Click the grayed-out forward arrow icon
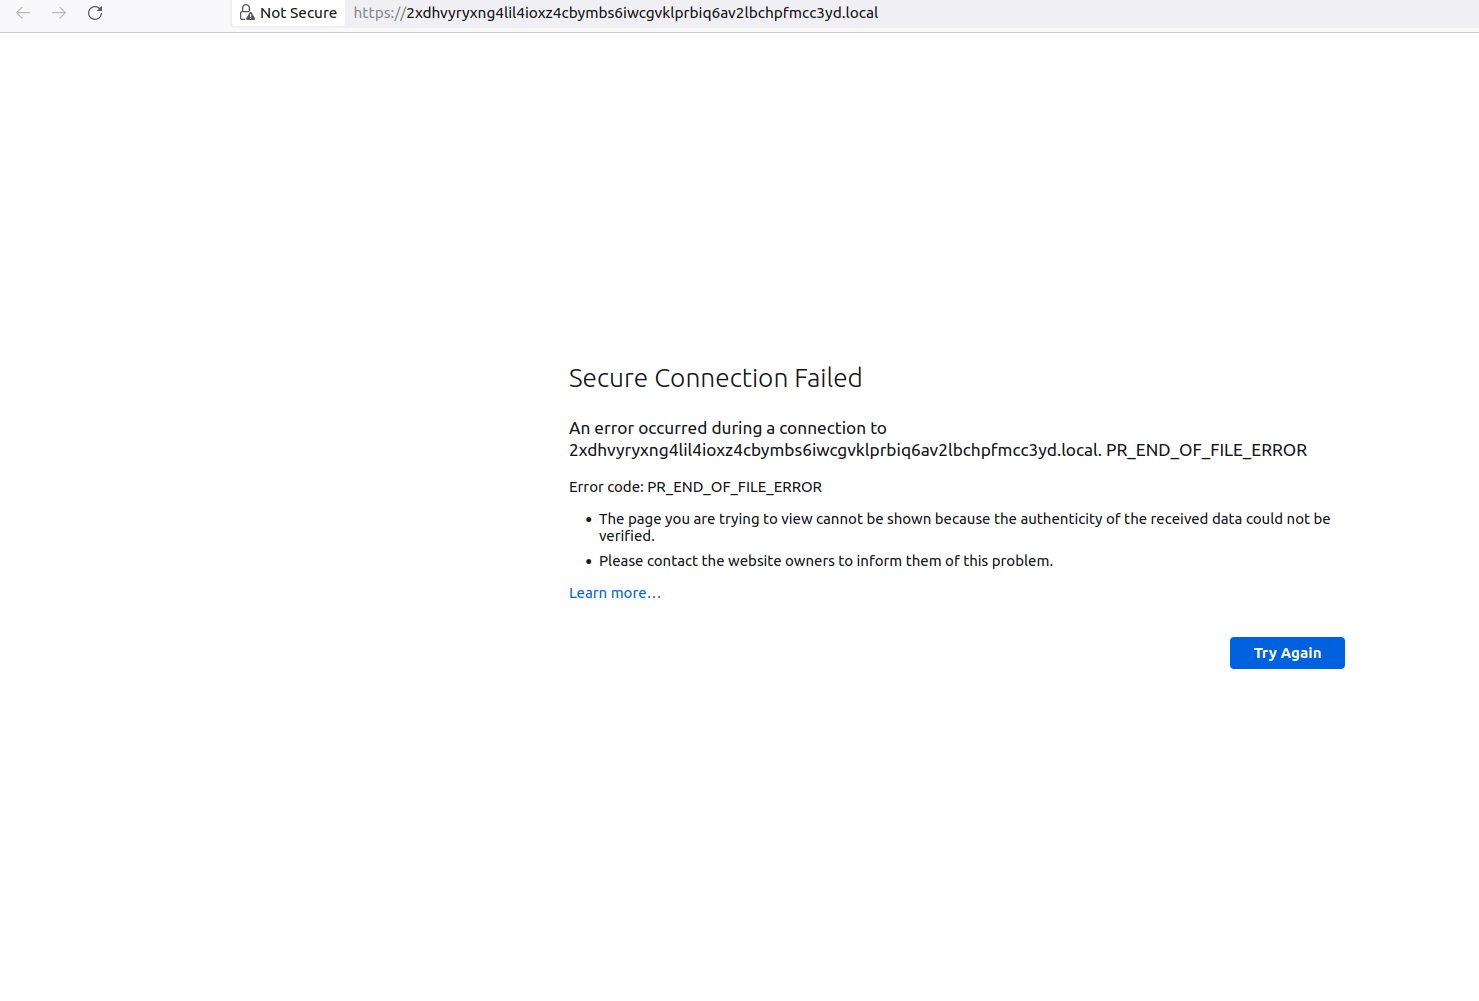Image resolution: width=1479 pixels, height=1001 pixels. (x=58, y=13)
